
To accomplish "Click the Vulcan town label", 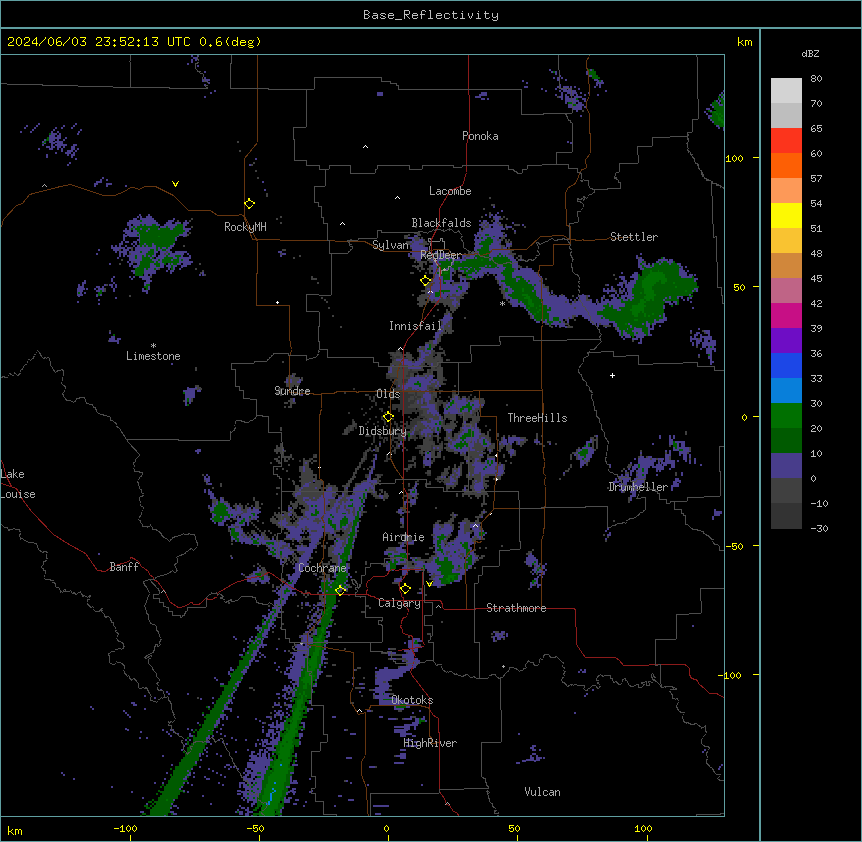I will (x=542, y=792).
